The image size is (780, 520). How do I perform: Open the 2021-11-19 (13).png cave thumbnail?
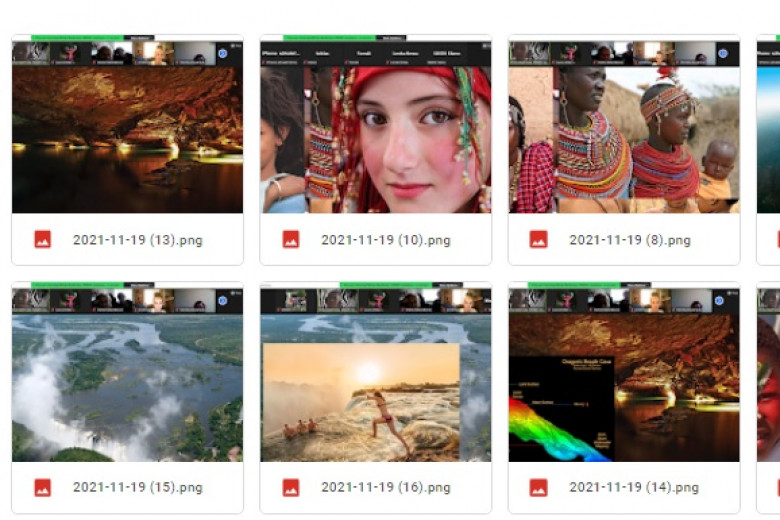(x=127, y=124)
